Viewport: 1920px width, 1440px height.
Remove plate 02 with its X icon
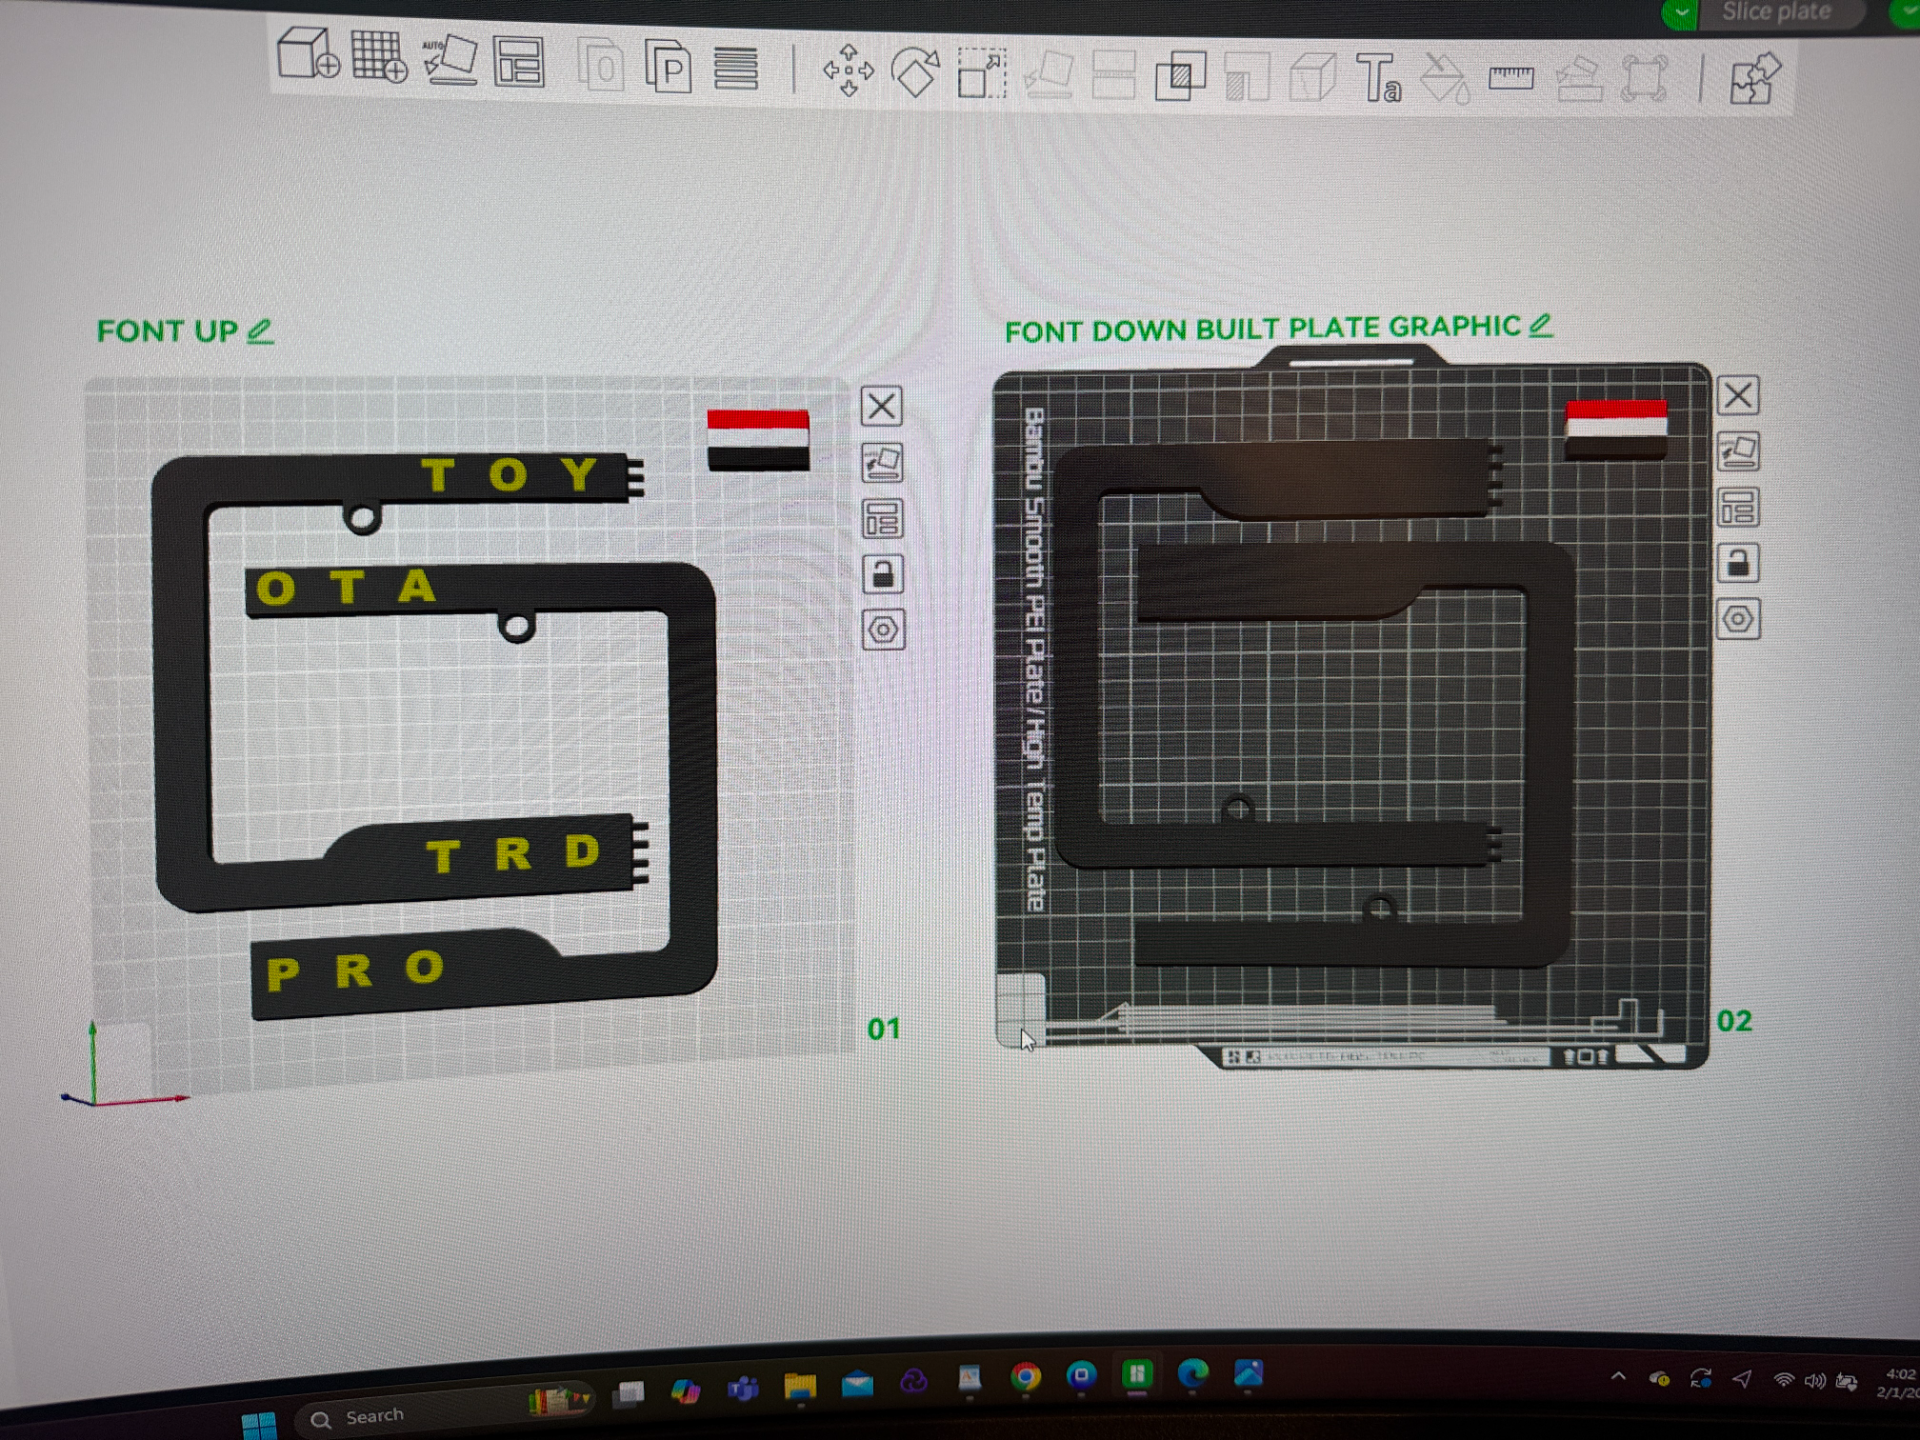click(1738, 395)
